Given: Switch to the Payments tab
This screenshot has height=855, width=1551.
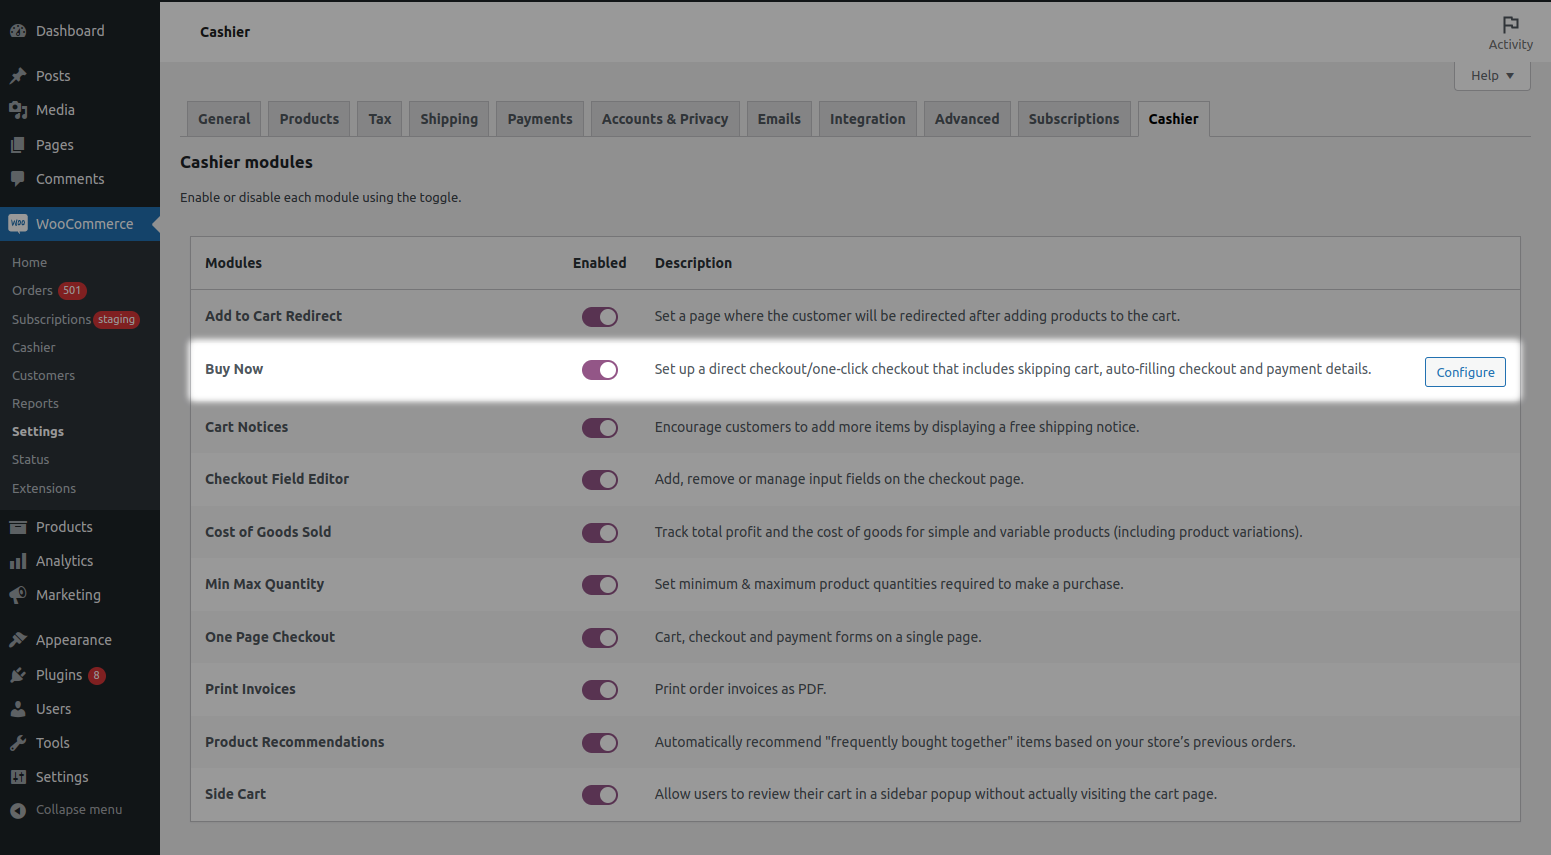Looking at the screenshot, I should click(x=539, y=118).
